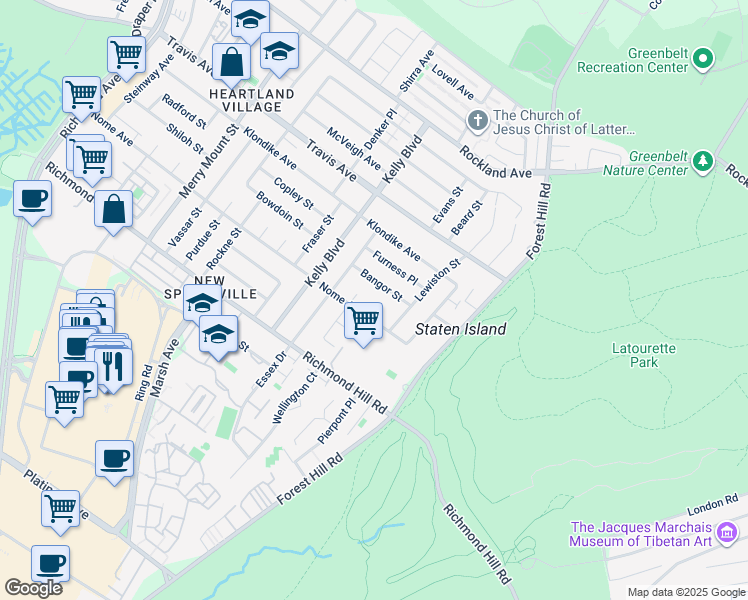Select the Jacques Marchais Museum marker icon
The image size is (748, 600).
point(731,533)
